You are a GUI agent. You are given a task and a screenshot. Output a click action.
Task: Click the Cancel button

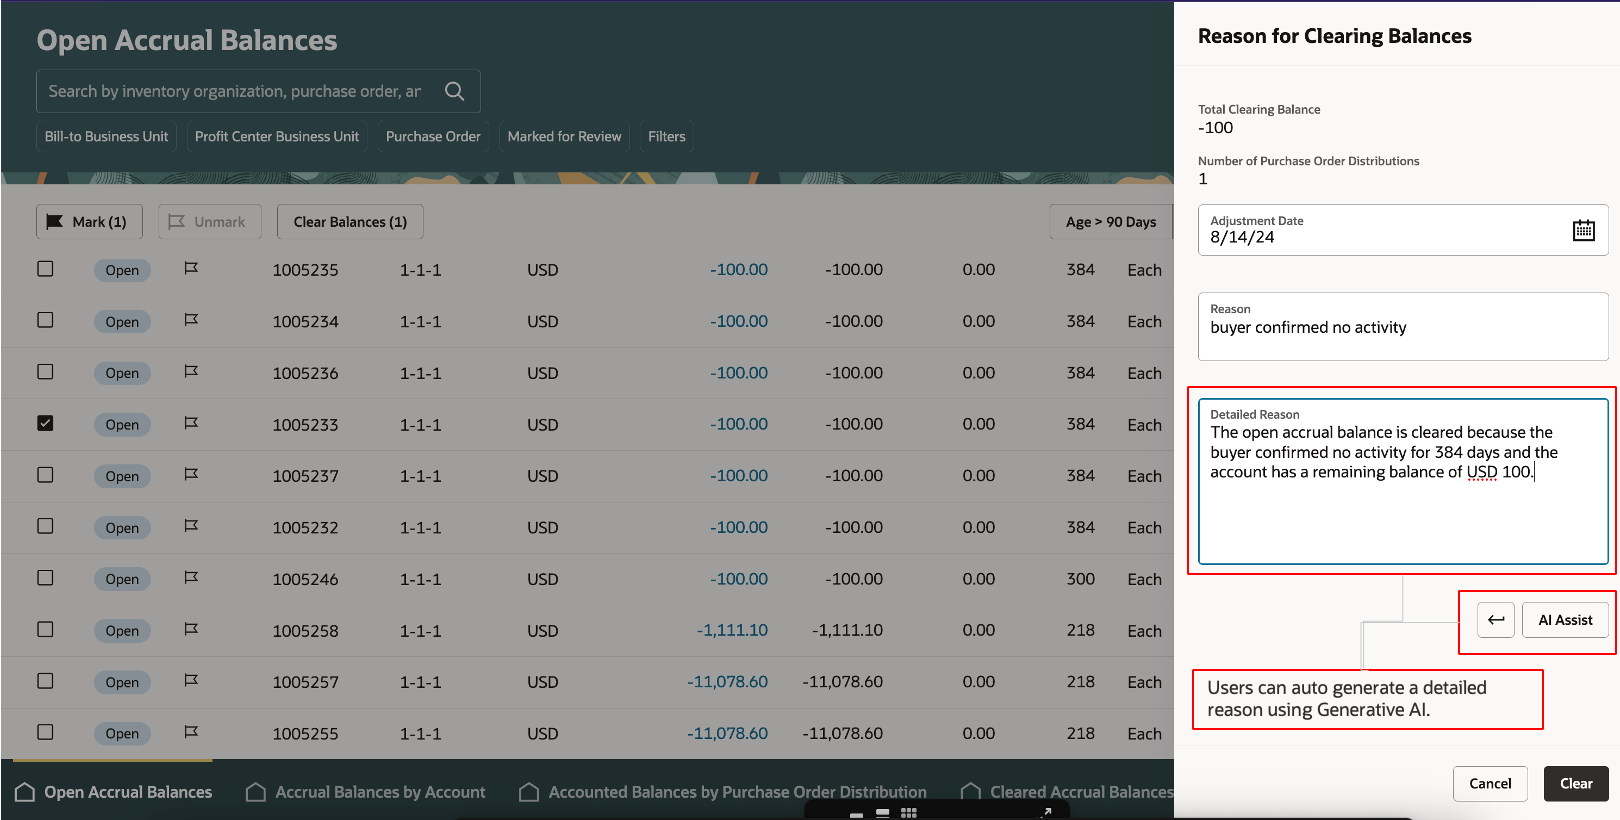click(x=1490, y=784)
